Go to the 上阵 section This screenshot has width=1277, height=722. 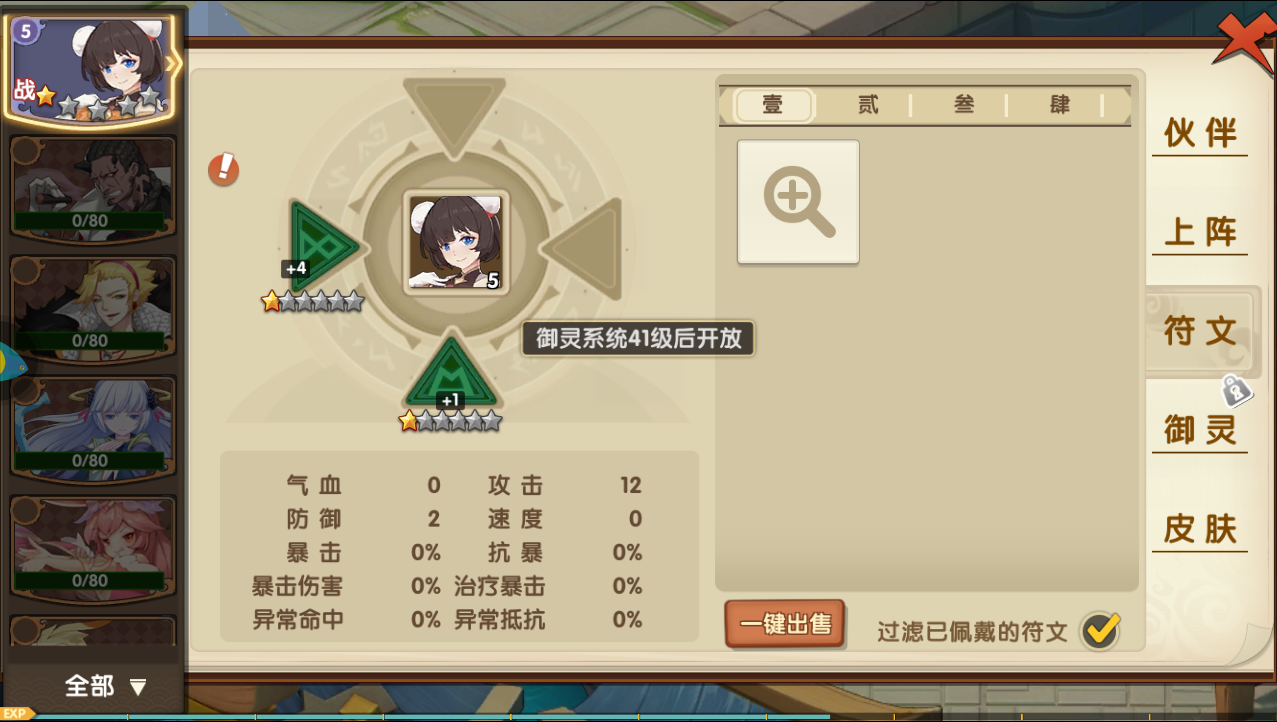(1200, 232)
